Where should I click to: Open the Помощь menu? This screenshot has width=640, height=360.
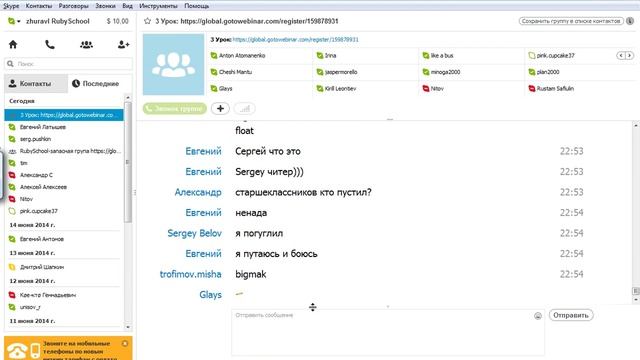pos(196,6)
